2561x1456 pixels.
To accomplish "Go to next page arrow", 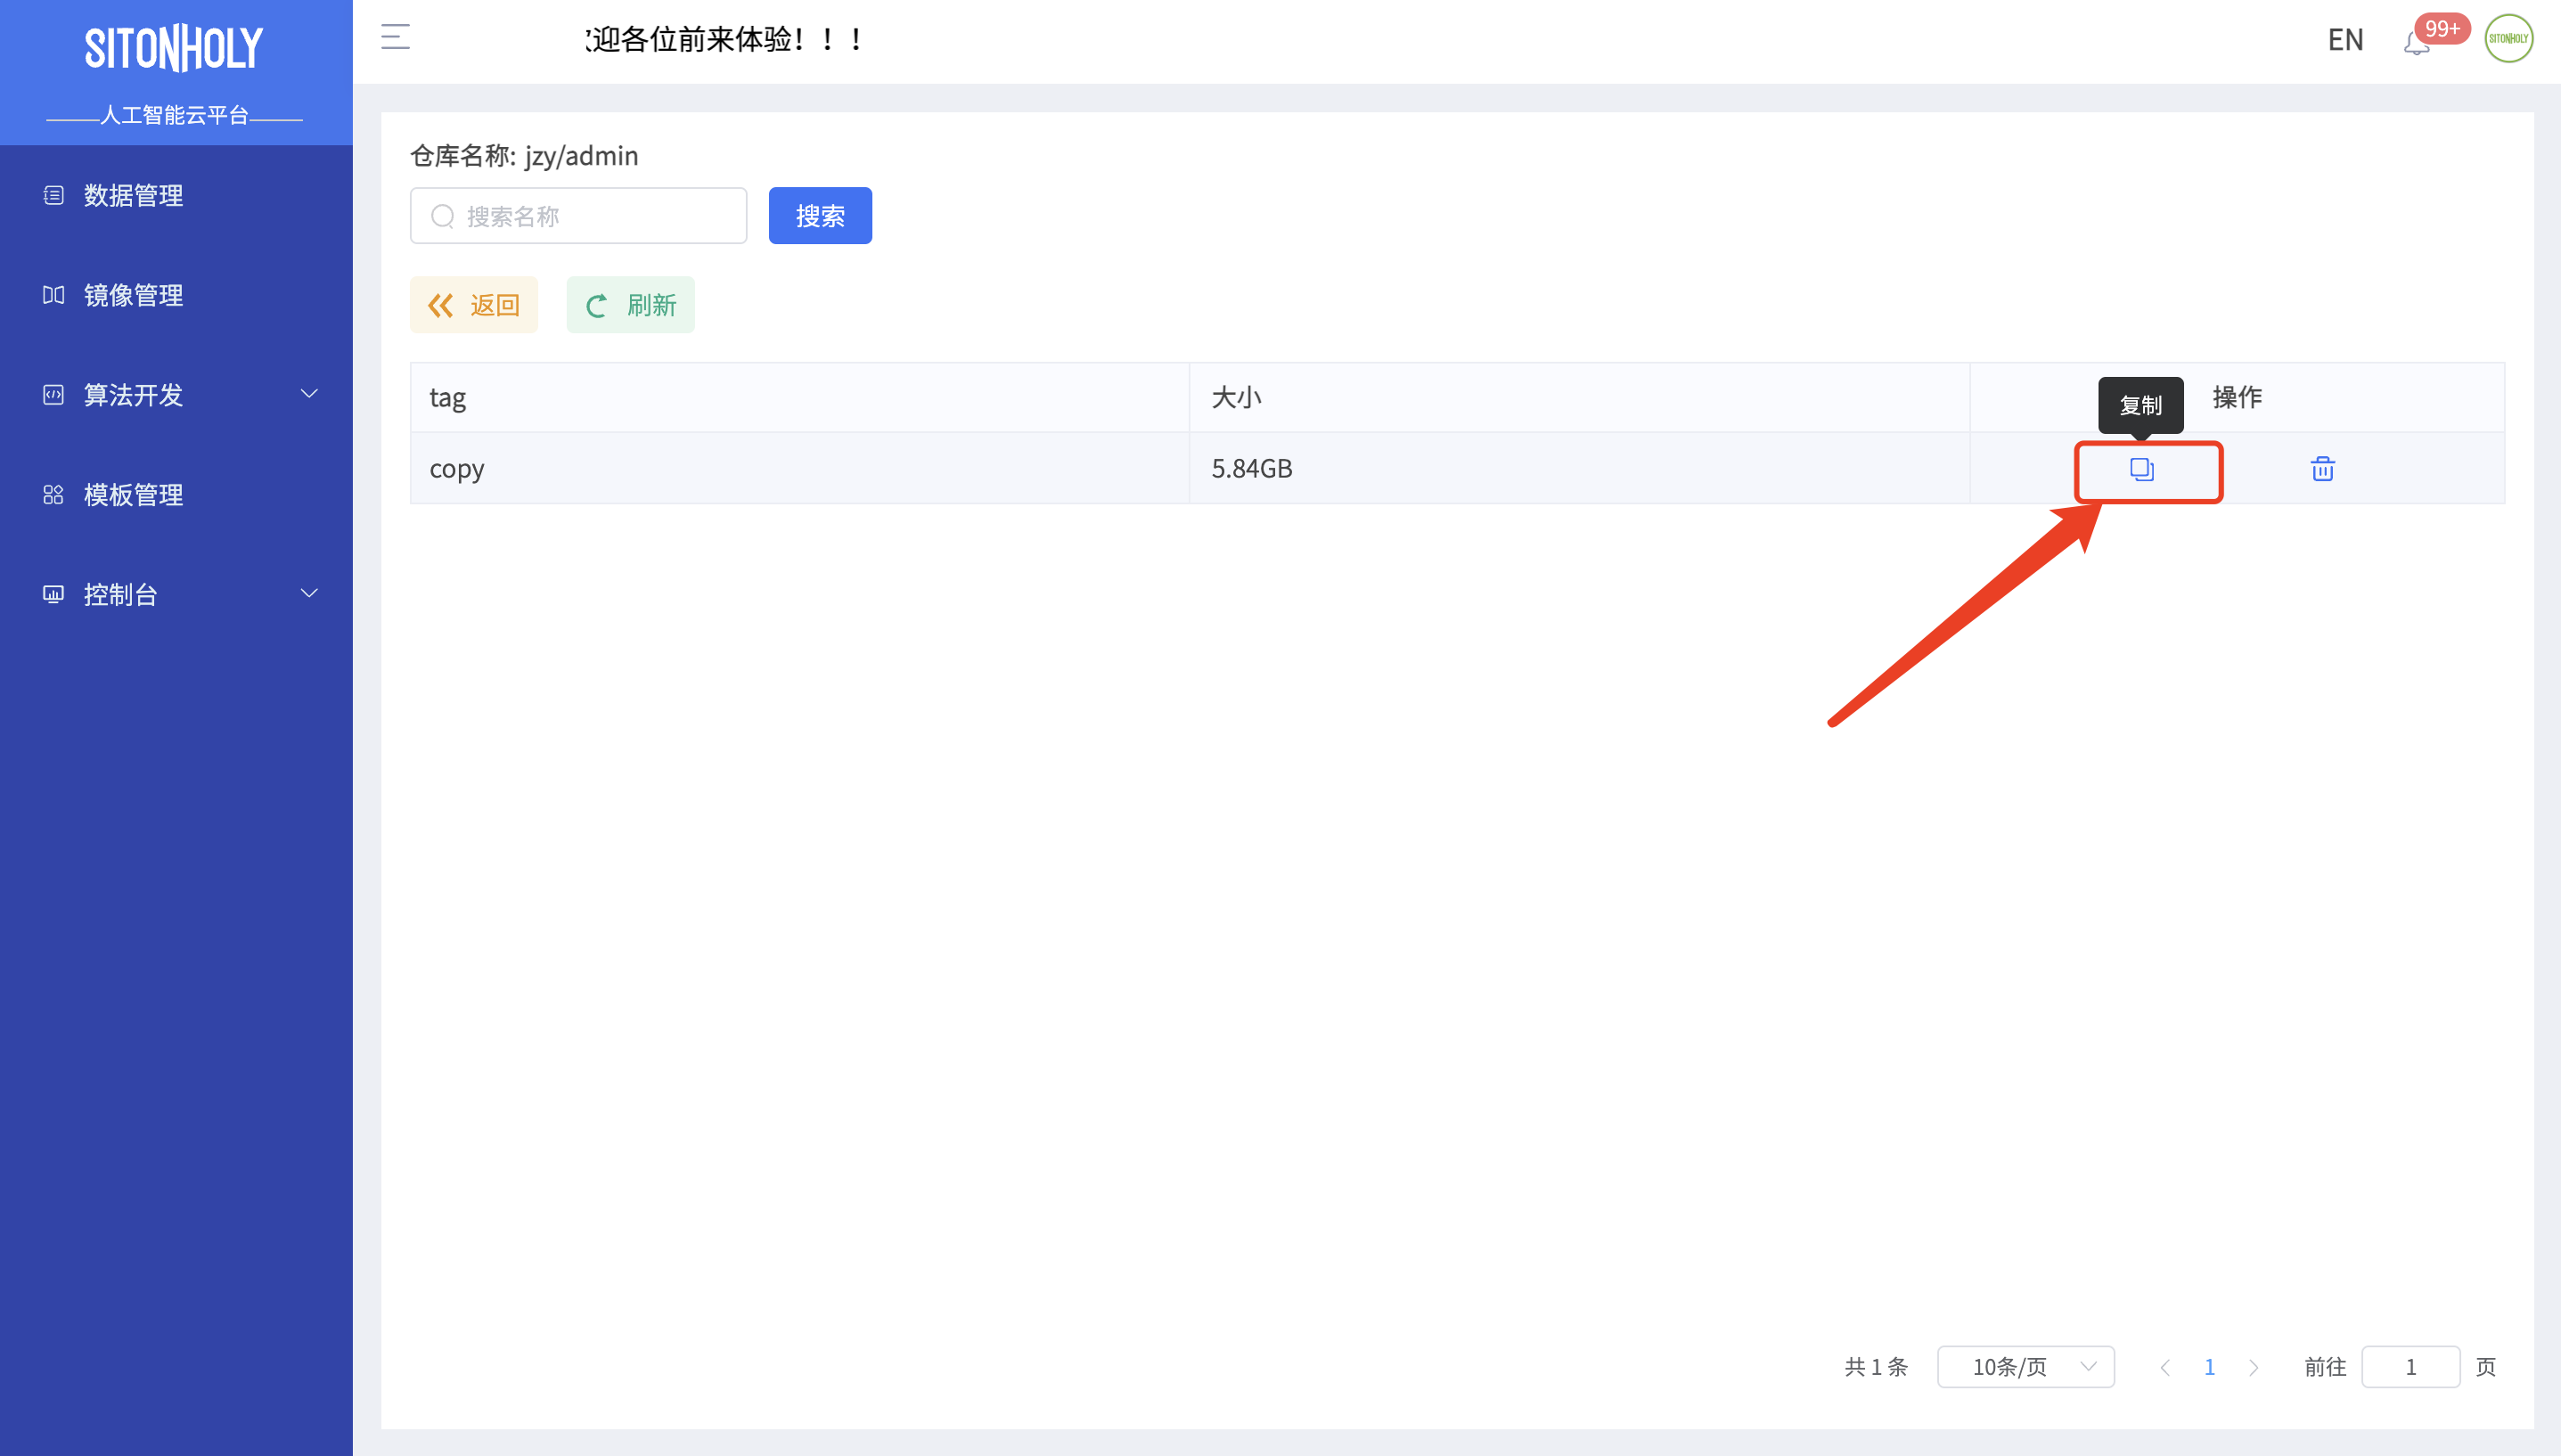I will [2254, 1367].
